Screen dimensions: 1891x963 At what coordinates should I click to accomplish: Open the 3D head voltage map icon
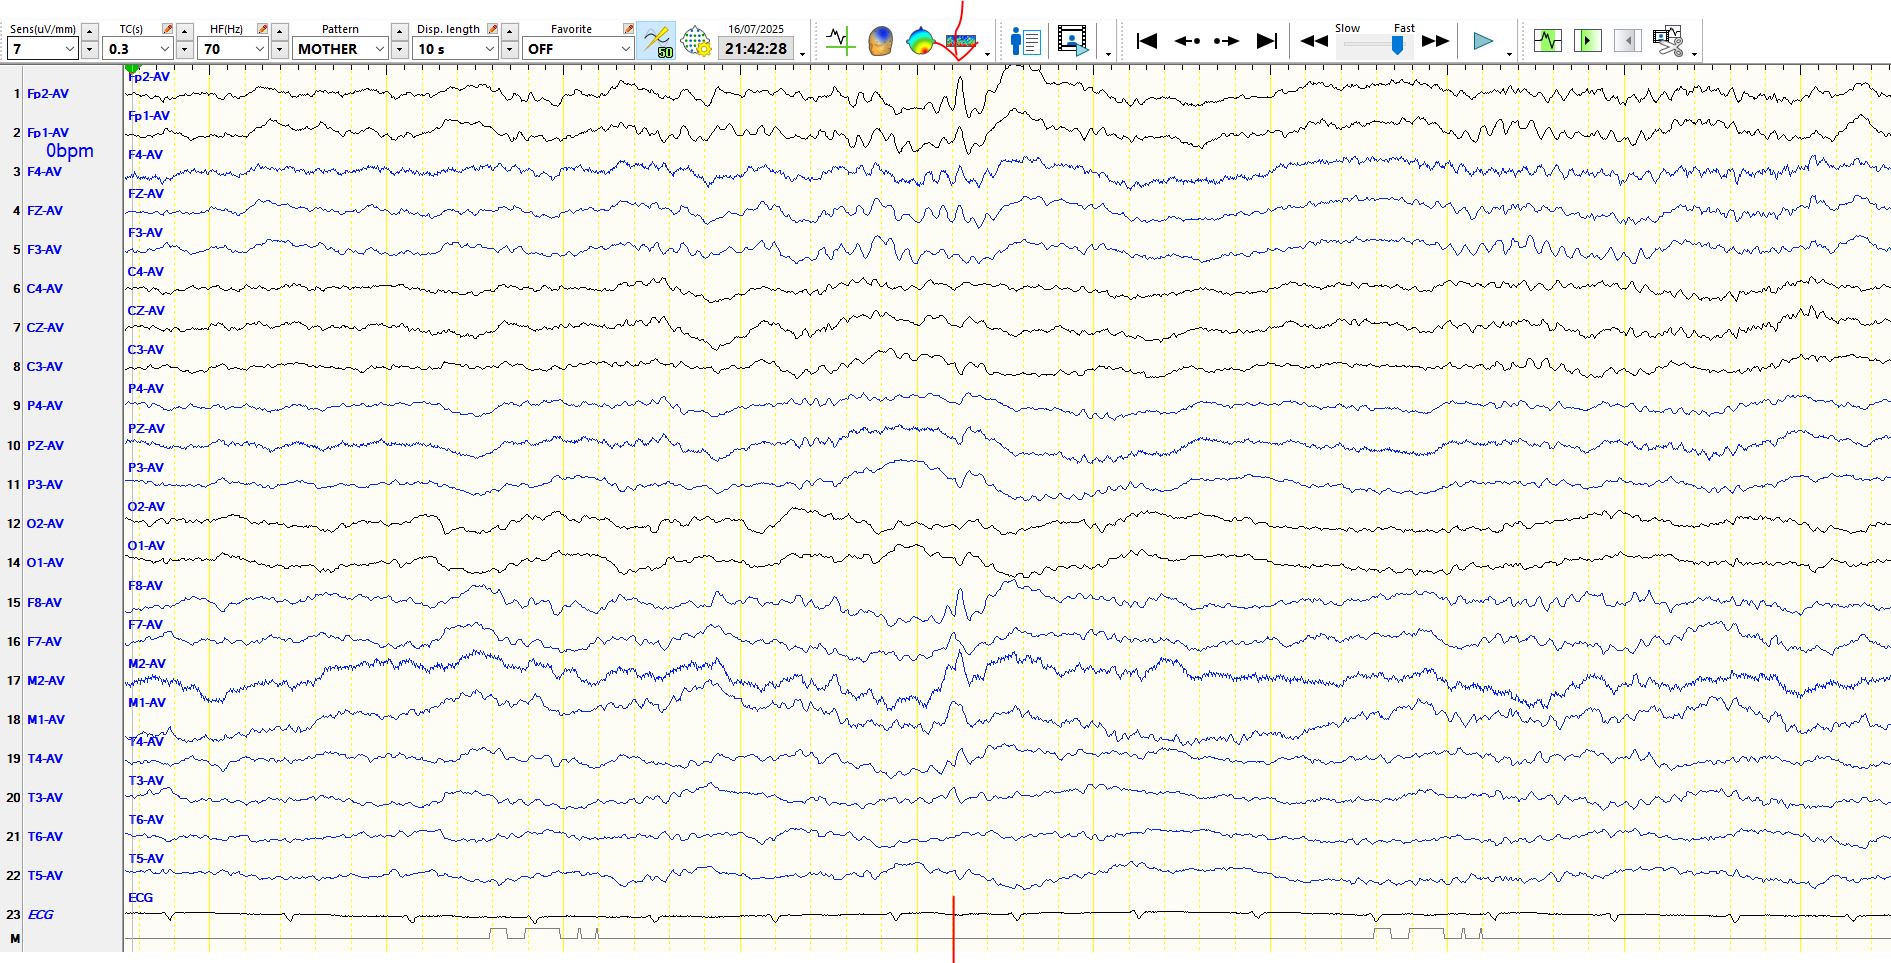(880, 41)
